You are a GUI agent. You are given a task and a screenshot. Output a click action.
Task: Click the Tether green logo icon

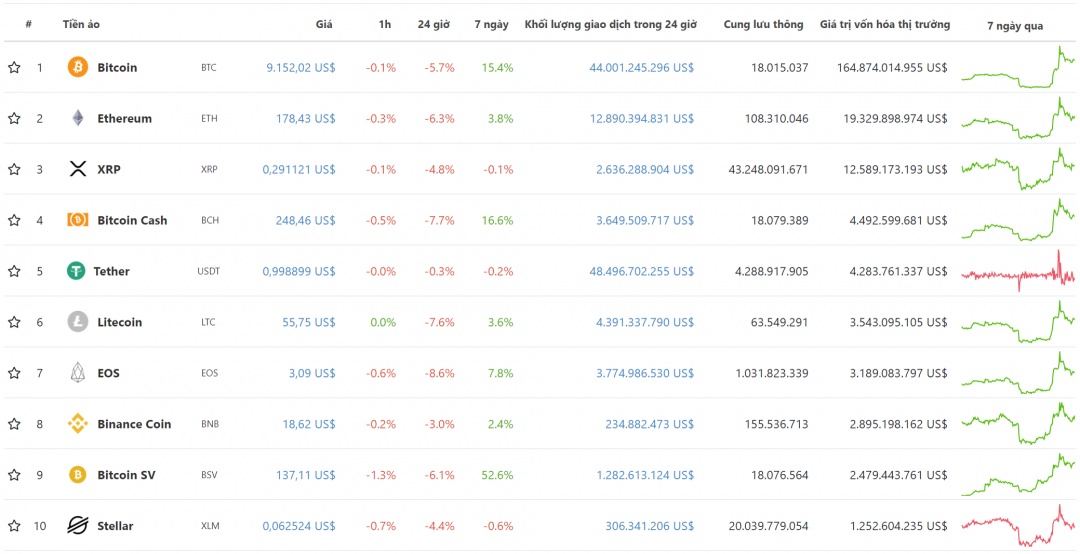[76, 271]
